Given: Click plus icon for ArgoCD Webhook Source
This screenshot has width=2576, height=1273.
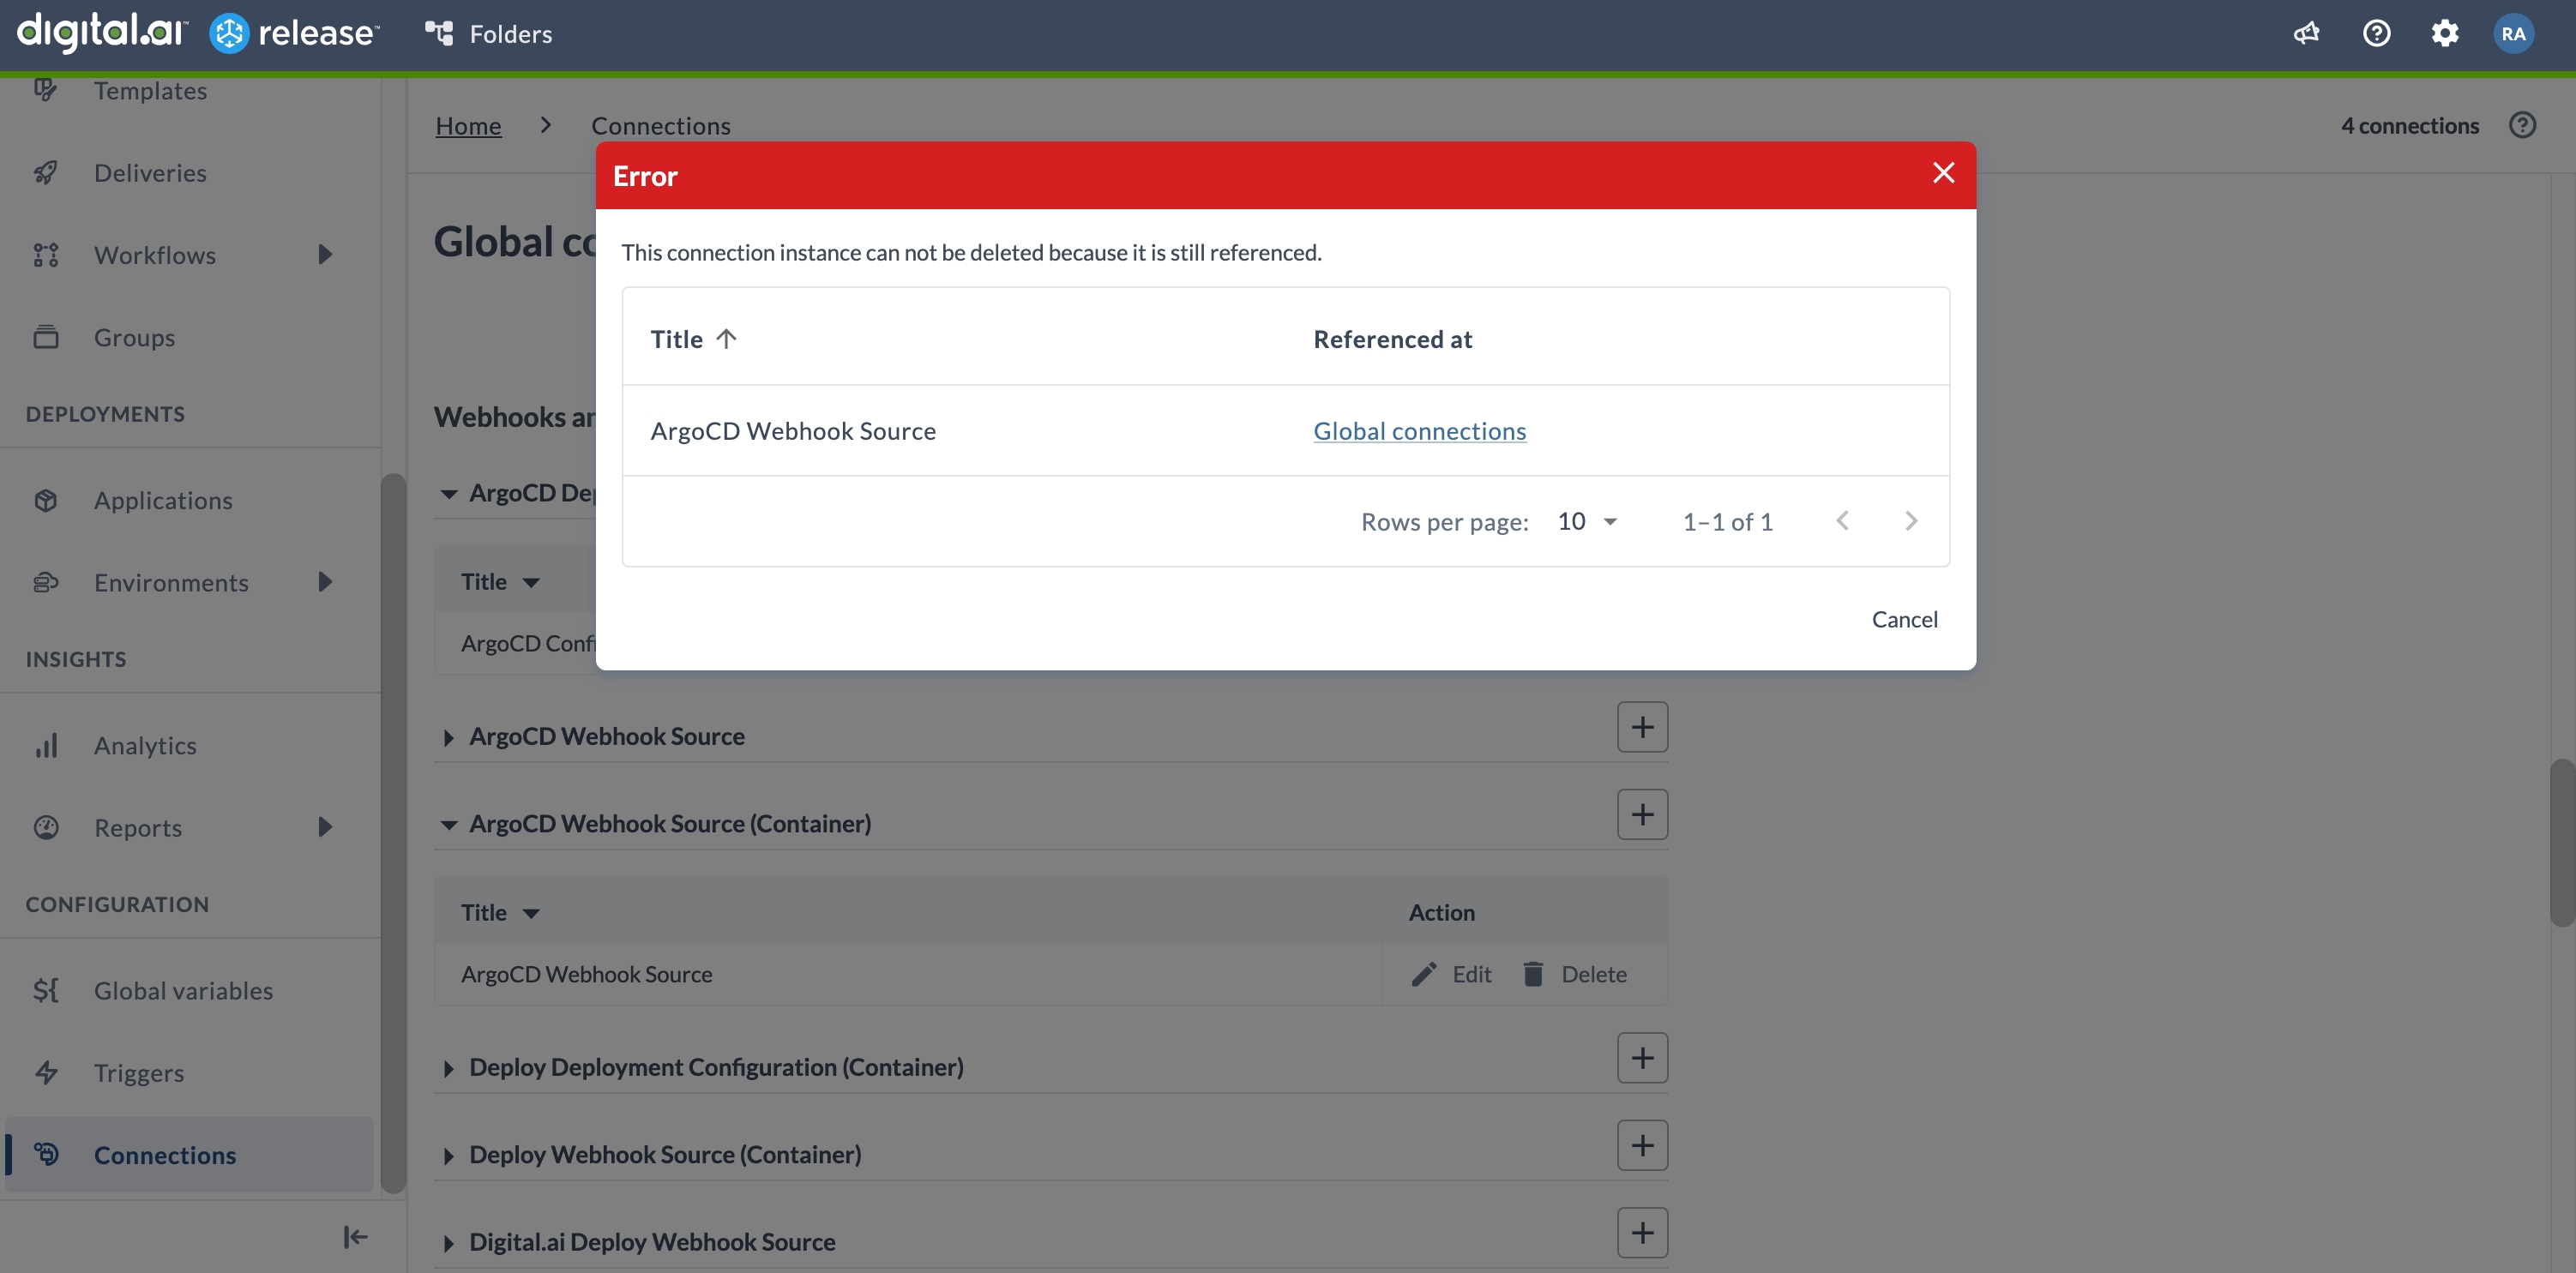Looking at the screenshot, I should [x=1642, y=727].
